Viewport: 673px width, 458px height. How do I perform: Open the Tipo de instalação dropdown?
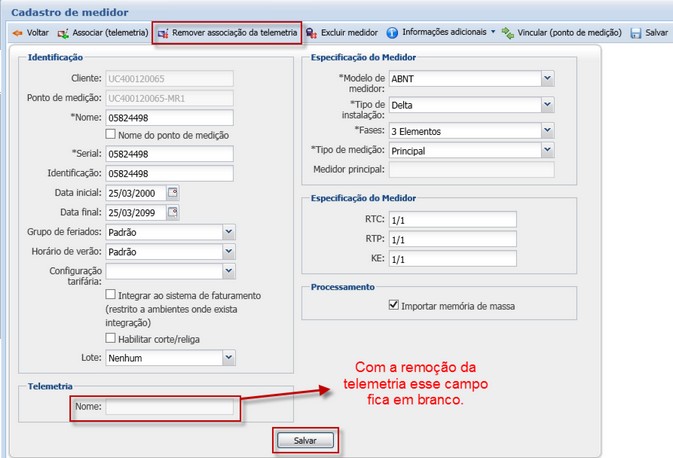pos(547,104)
